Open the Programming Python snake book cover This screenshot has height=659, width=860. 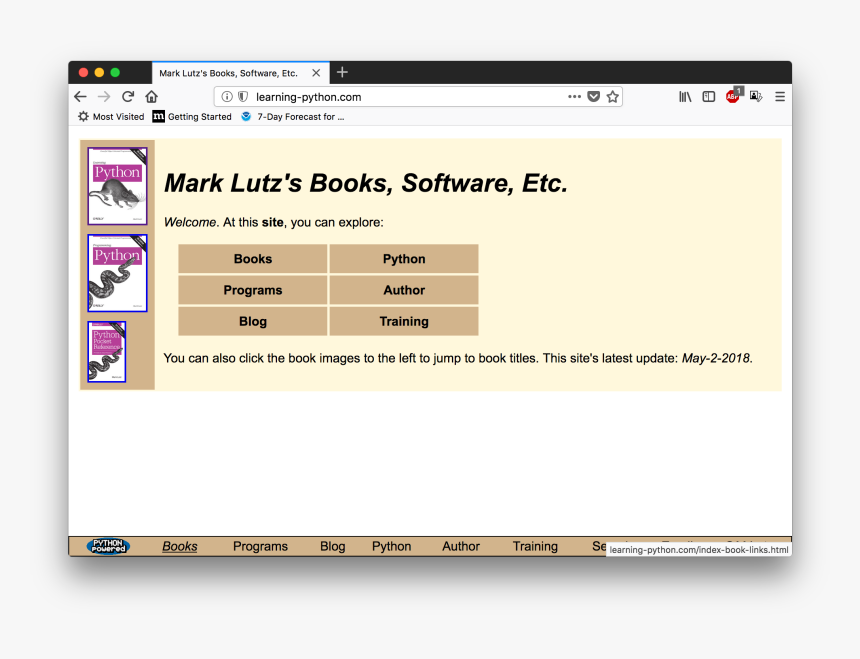[117, 273]
